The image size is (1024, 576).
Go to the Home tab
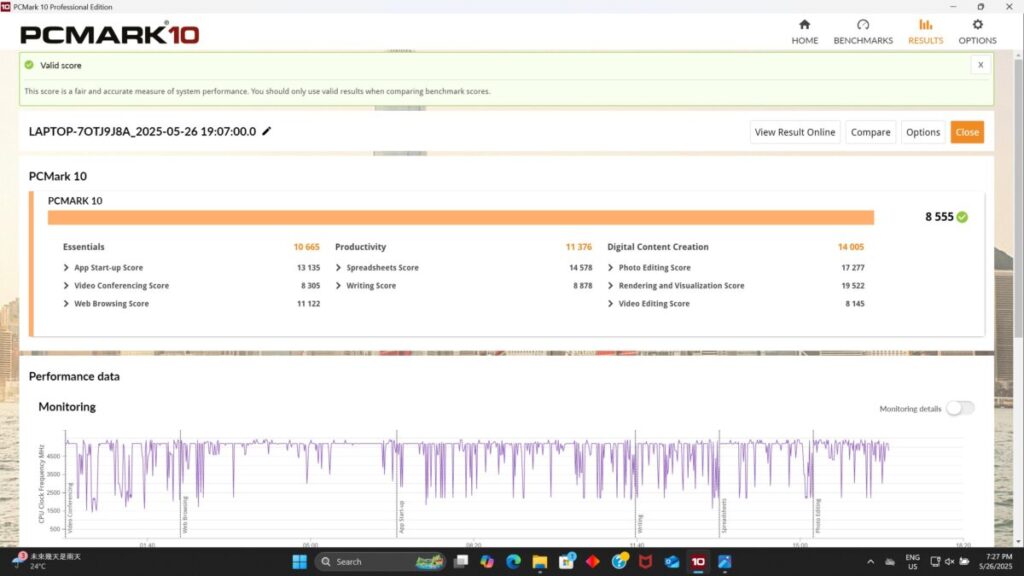tap(805, 31)
